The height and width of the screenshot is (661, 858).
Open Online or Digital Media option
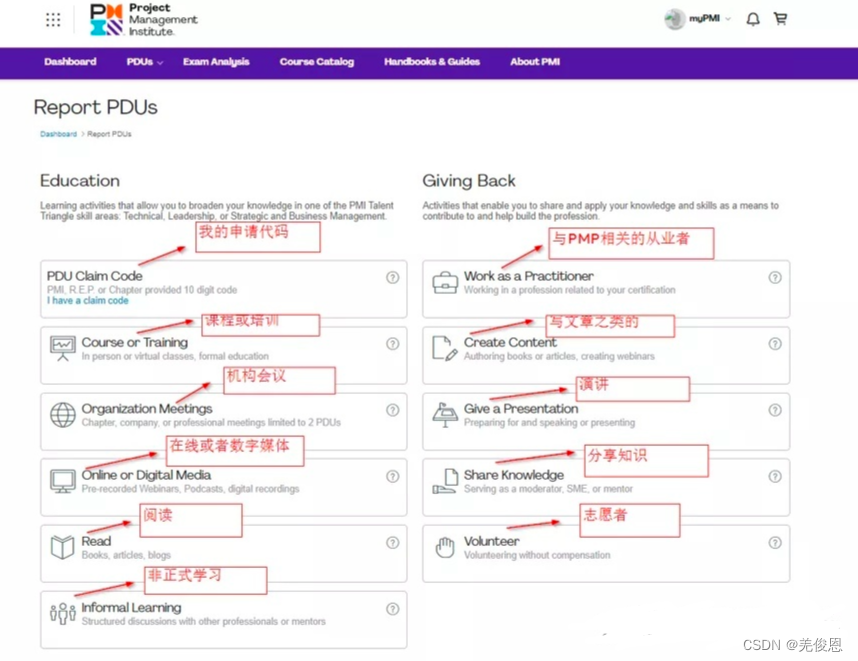[x=223, y=488]
